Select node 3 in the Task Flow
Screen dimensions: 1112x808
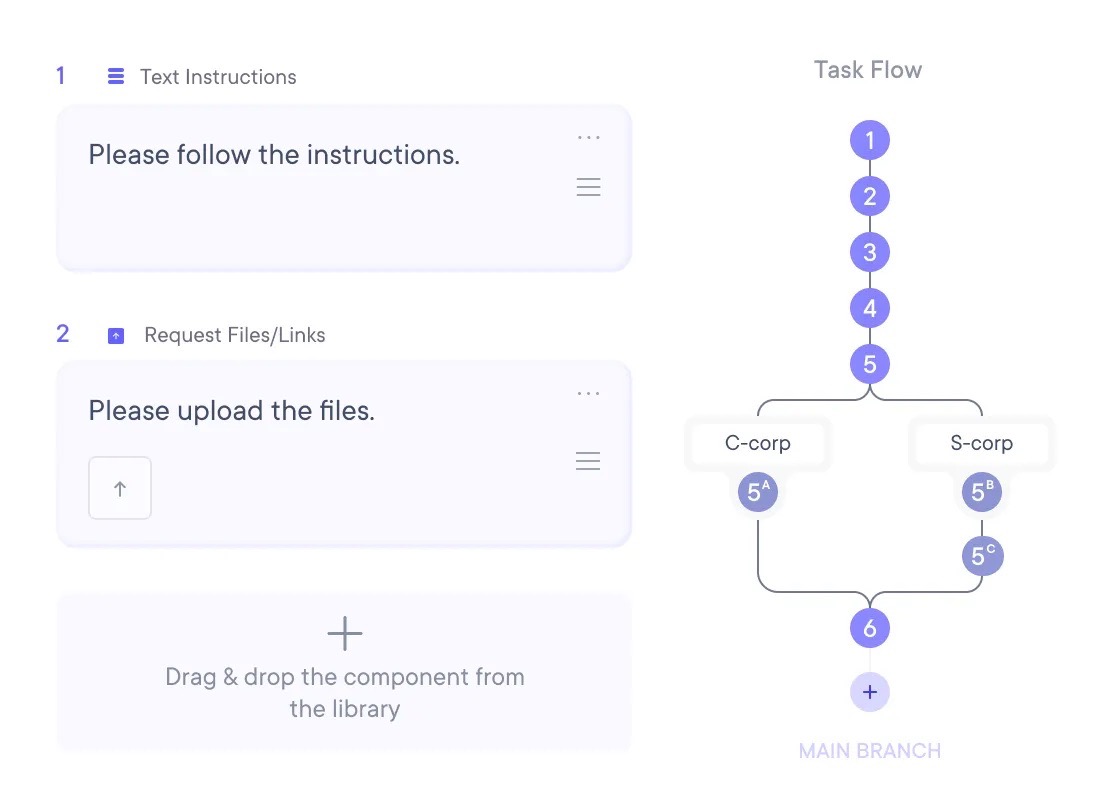click(x=869, y=252)
